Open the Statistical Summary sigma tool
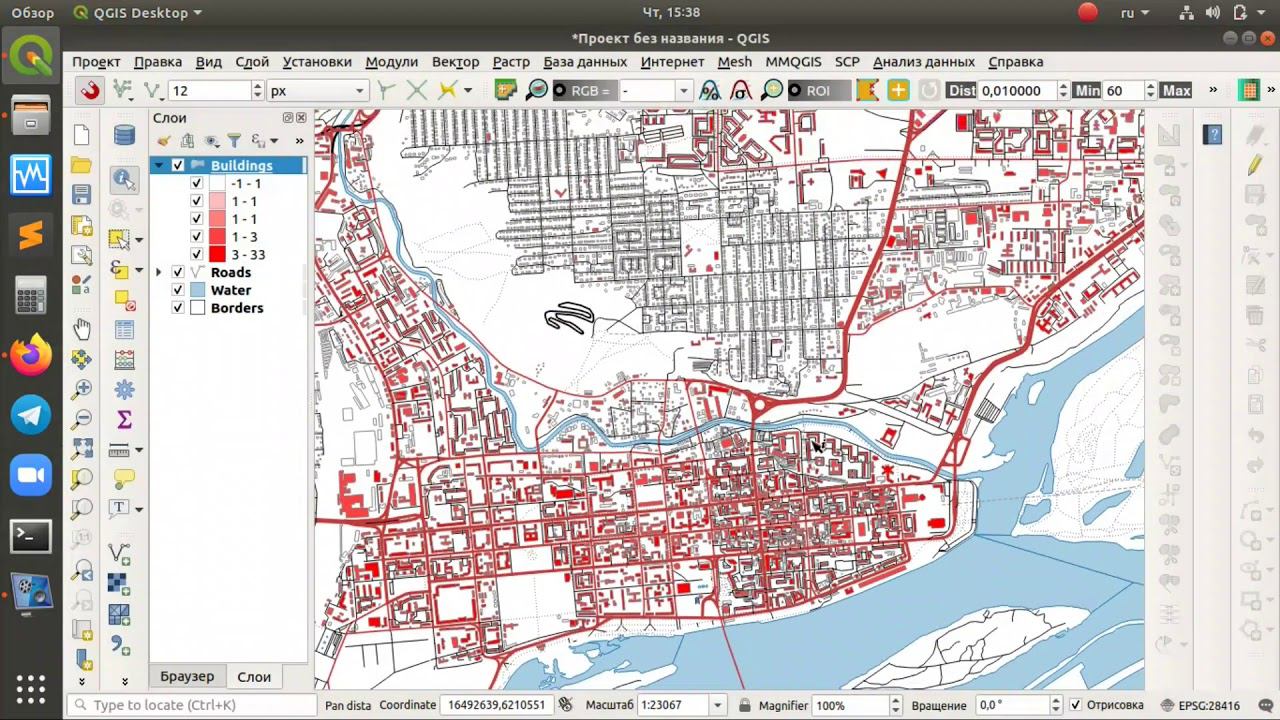The height and width of the screenshot is (720, 1280). click(124, 419)
